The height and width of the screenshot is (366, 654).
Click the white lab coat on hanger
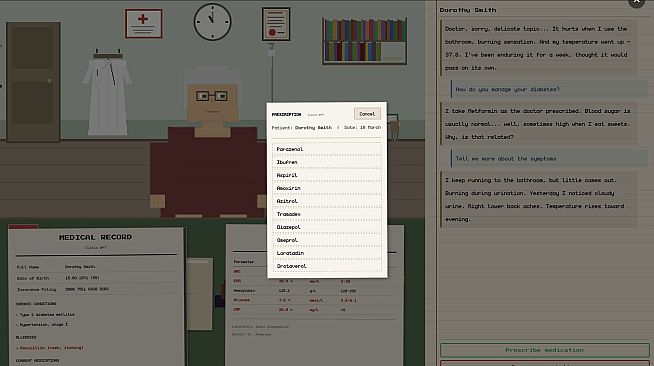click(x=107, y=93)
